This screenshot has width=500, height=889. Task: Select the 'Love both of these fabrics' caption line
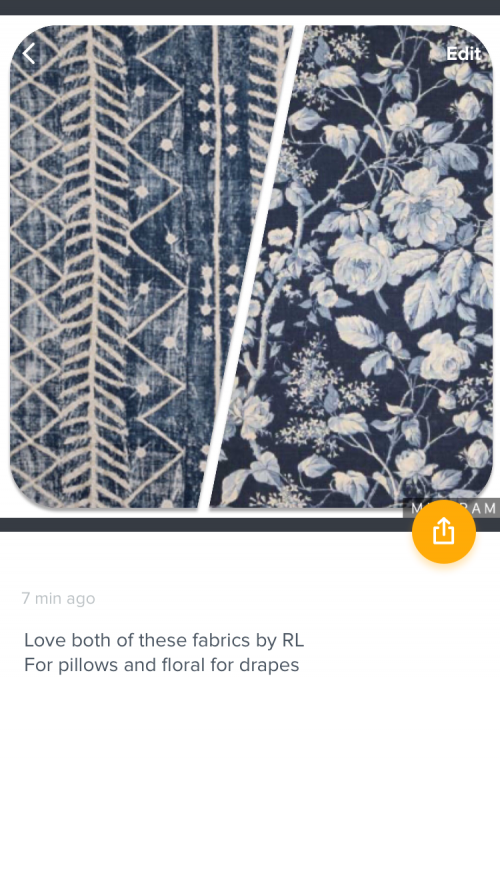(x=164, y=640)
